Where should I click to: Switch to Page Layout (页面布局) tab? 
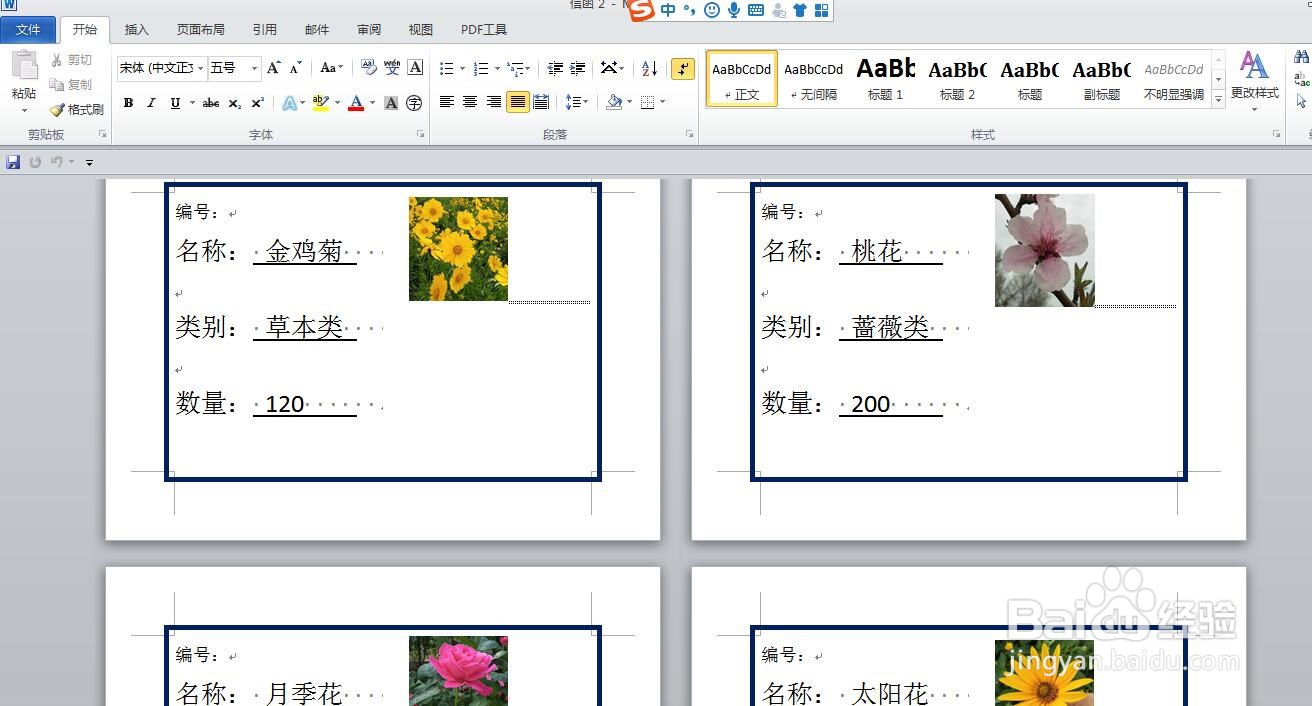(x=201, y=30)
